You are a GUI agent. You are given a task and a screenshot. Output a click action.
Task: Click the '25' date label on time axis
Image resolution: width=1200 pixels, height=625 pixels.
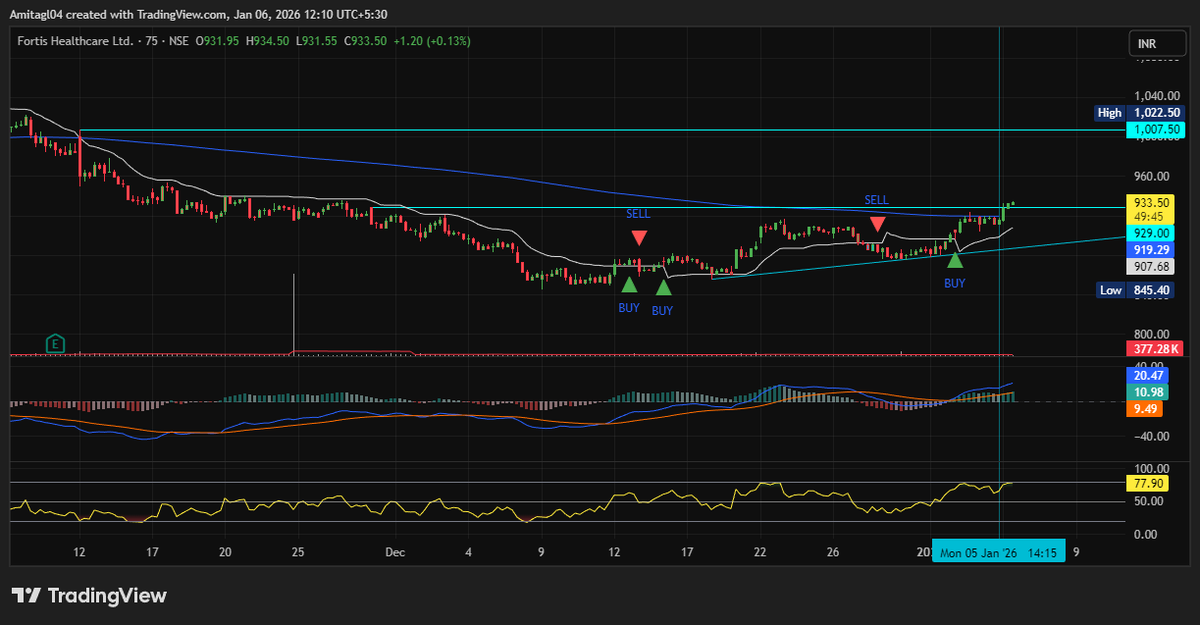298,551
